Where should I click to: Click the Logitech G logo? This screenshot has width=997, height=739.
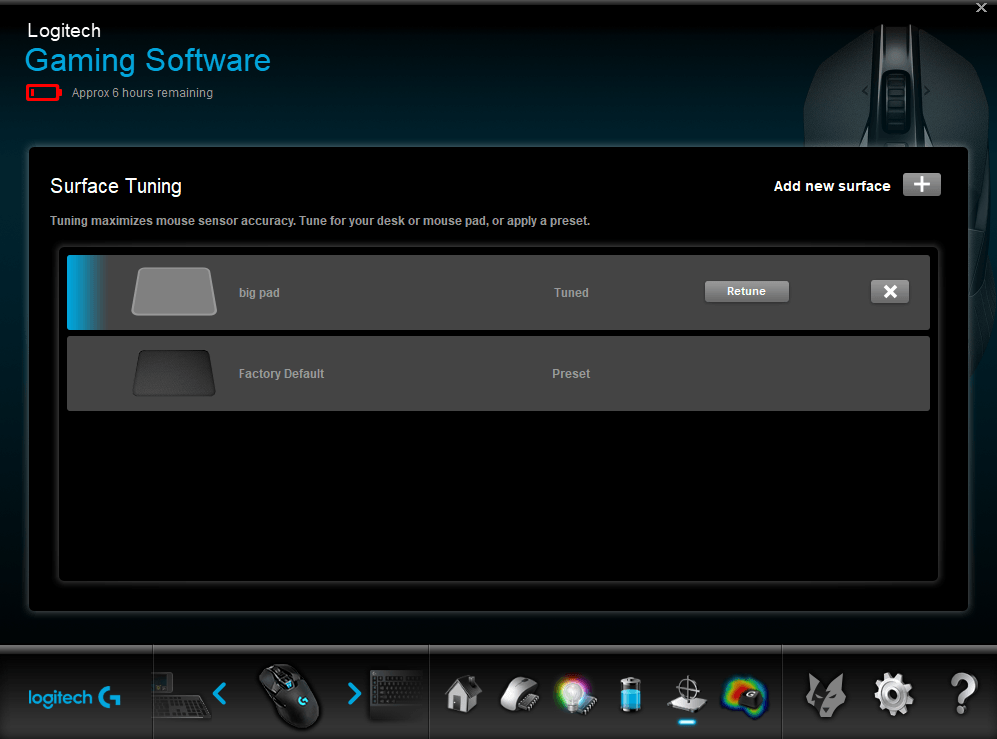[x=75, y=698]
